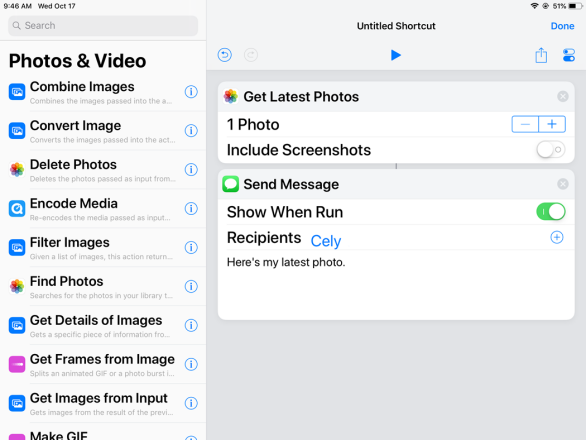Viewport: 586px width, 440px height.
Task: Decrease photo count with minus stepper
Action: 525,124
